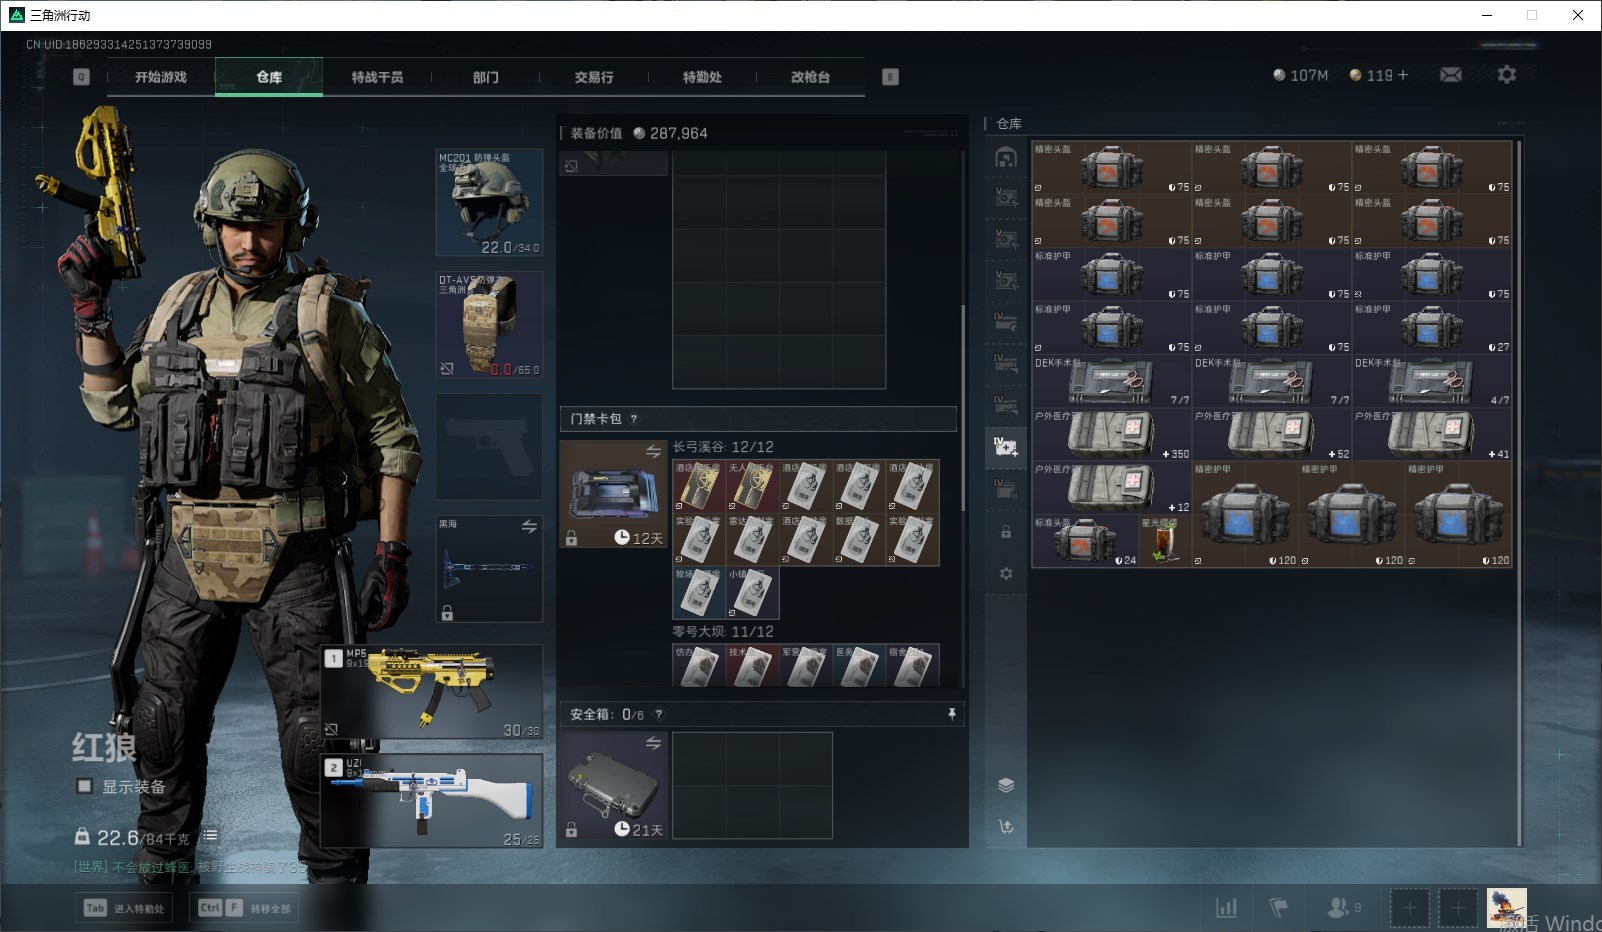Open the warehouse home category icon

[1006, 157]
